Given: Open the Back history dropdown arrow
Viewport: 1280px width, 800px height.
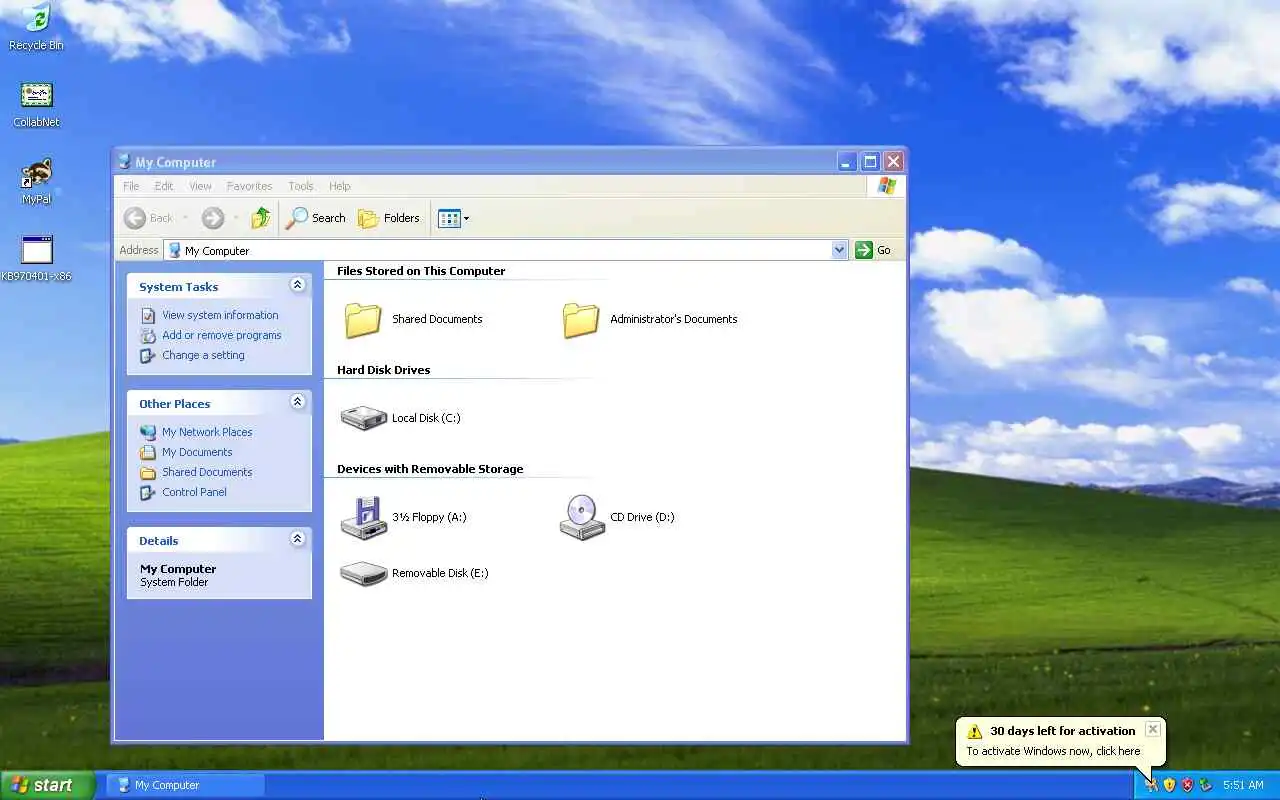Looking at the screenshot, I should coord(185,218).
